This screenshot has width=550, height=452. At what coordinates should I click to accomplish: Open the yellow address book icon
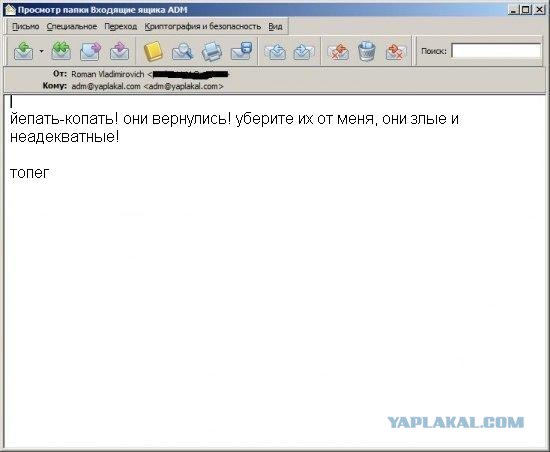[x=153, y=51]
